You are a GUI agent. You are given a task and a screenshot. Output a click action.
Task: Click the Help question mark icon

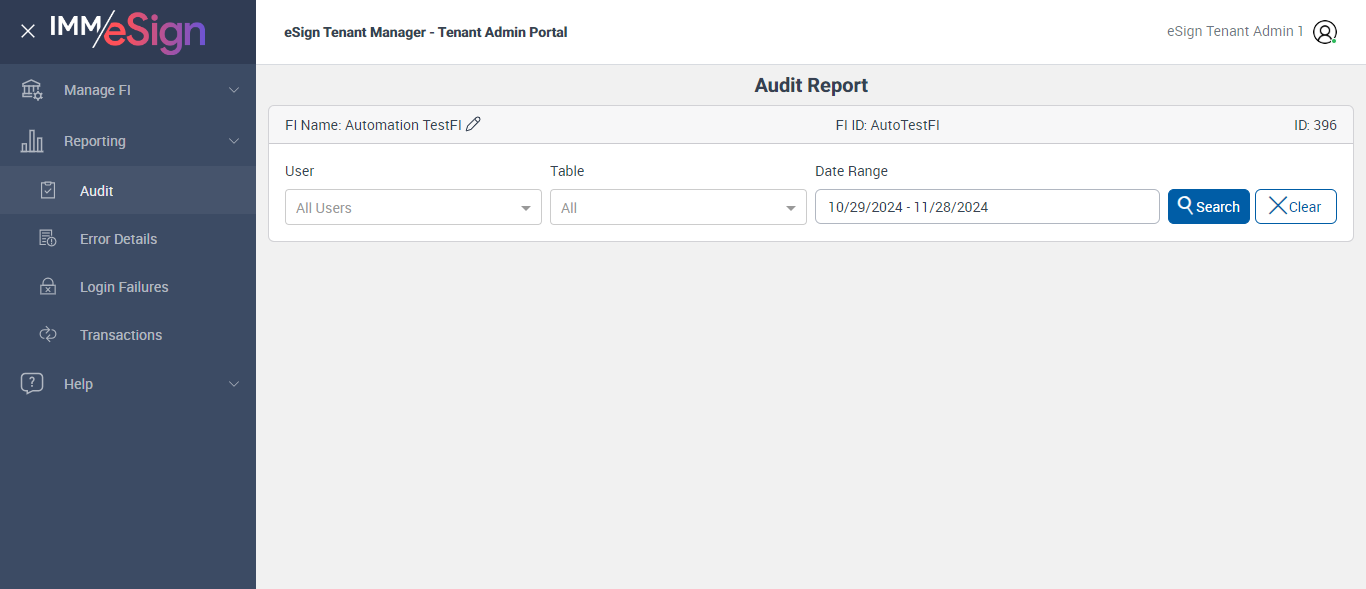[32, 384]
